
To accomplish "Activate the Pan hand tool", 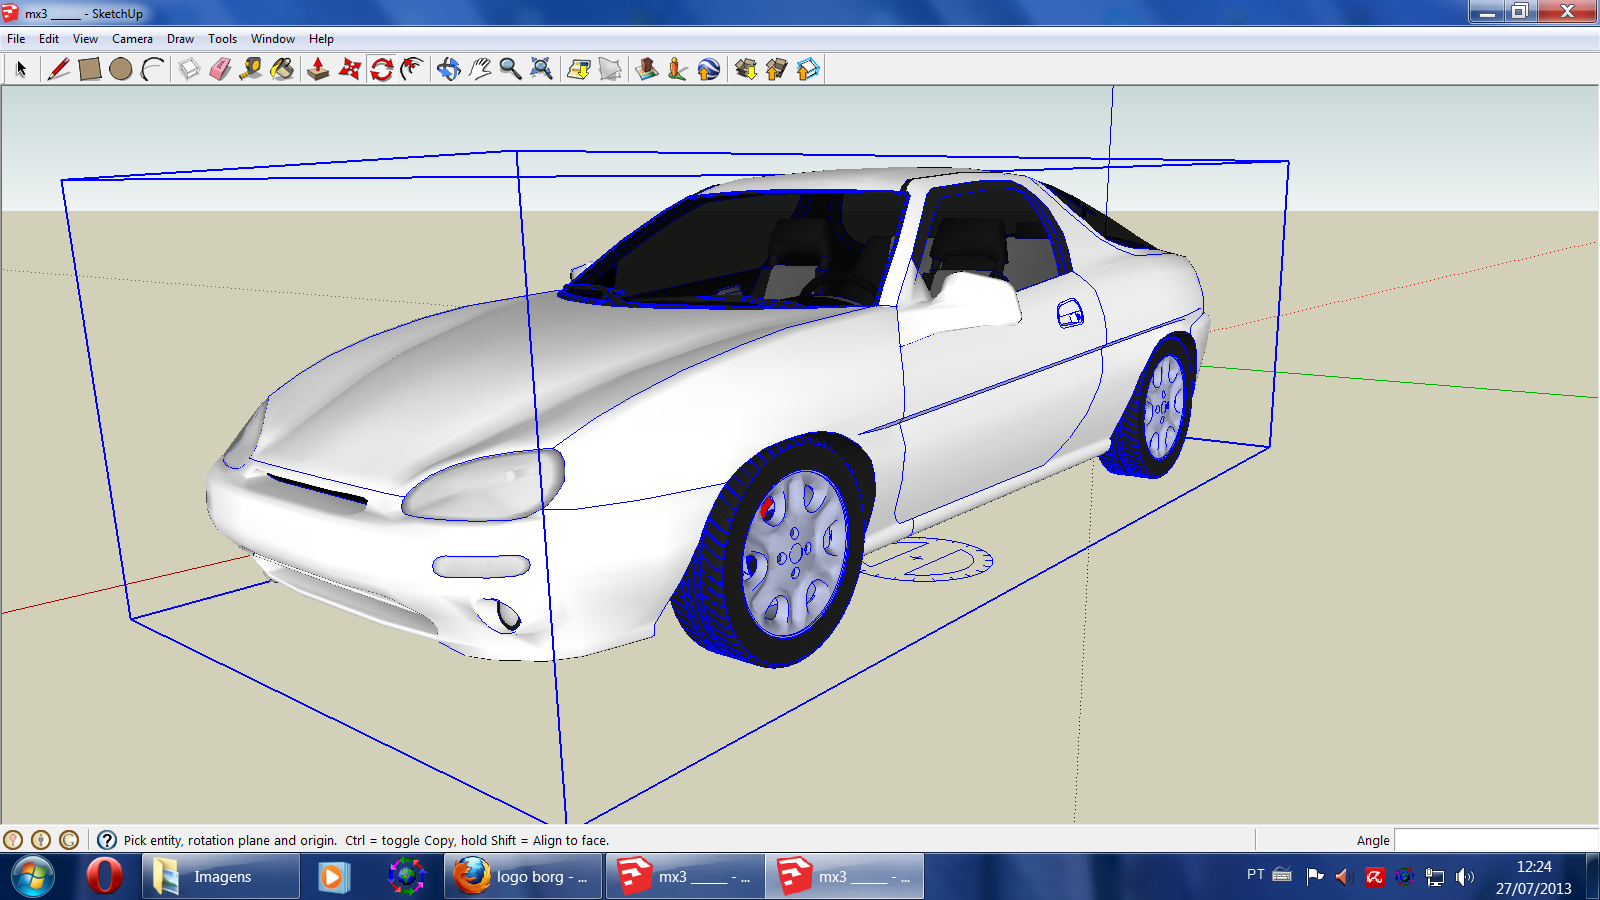I will click(480, 69).
